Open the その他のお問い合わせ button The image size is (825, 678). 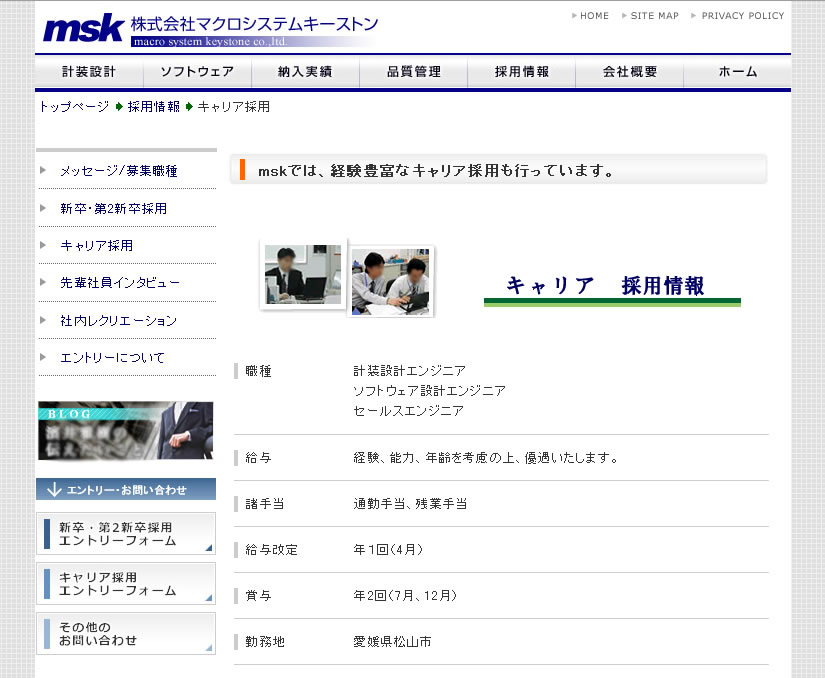(x=126, y=634)
